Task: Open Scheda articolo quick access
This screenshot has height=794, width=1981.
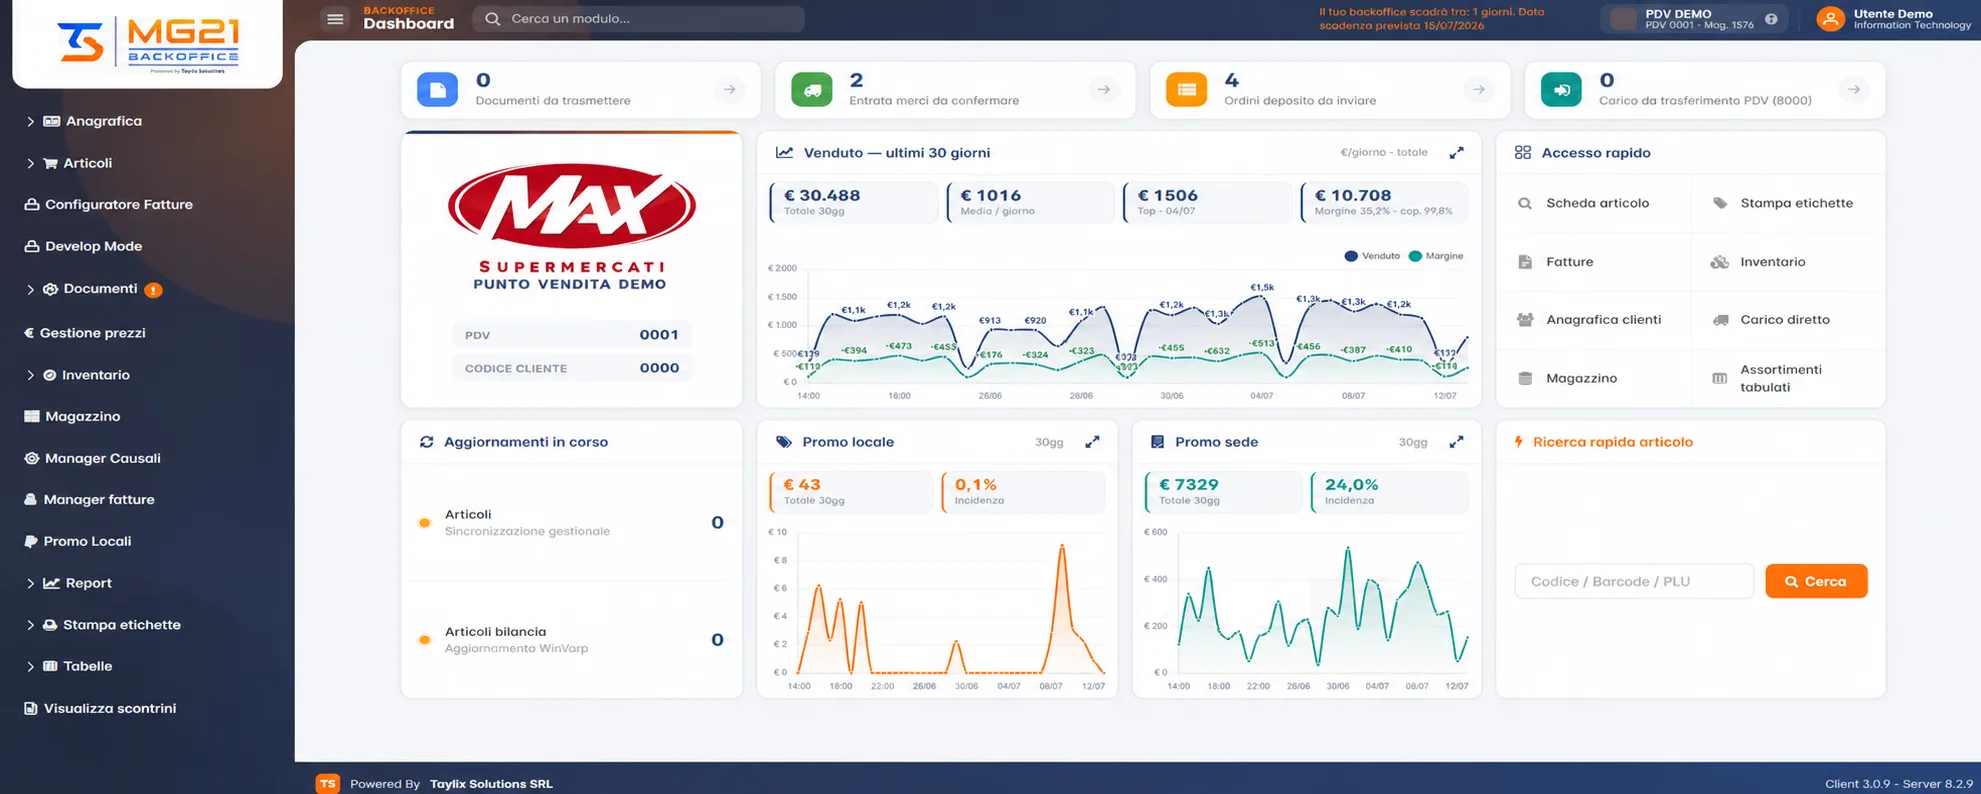Action: (x=1594, y=203)
